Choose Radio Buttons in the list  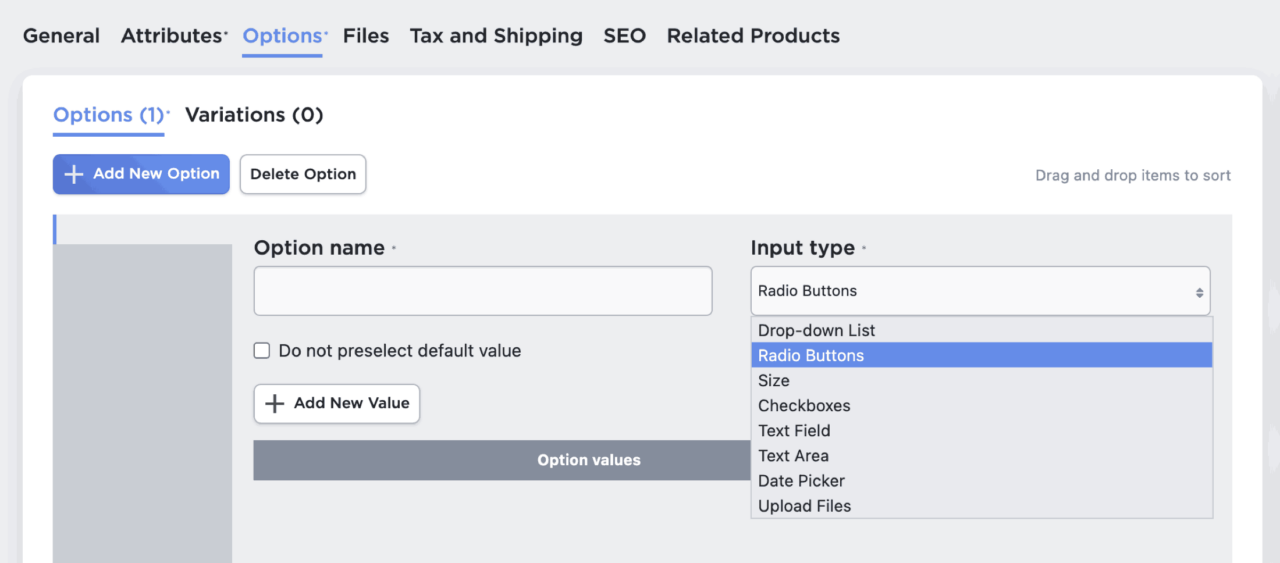(x=982, y=355)
